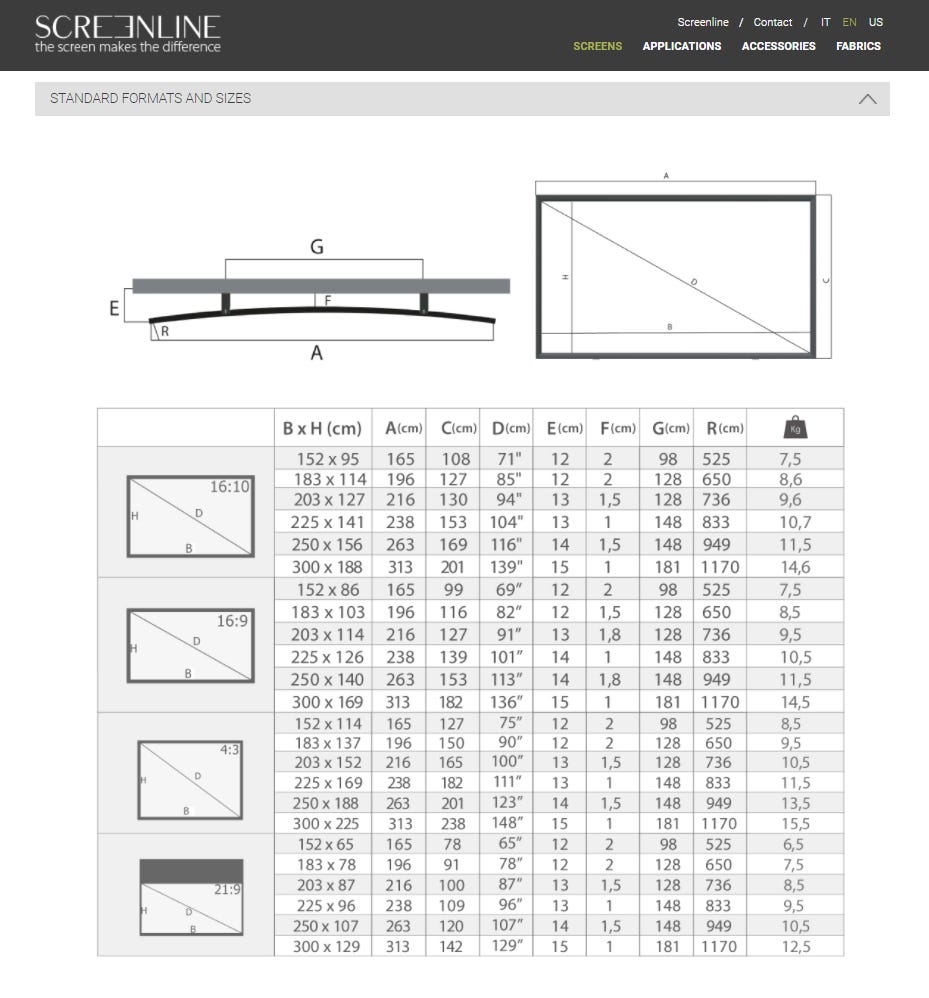
Task: Collapse the Standard Formats and Sizes section
Action: [x=867, y=99]
